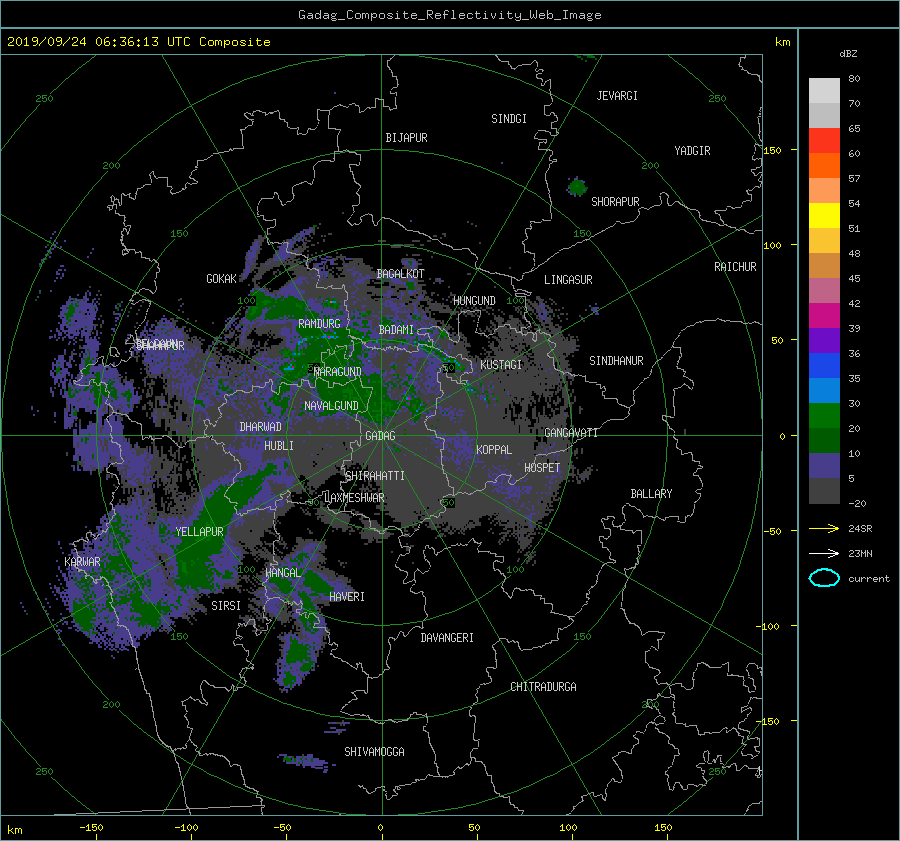Click the yellow 24SR arrow icon

point(824,528)
